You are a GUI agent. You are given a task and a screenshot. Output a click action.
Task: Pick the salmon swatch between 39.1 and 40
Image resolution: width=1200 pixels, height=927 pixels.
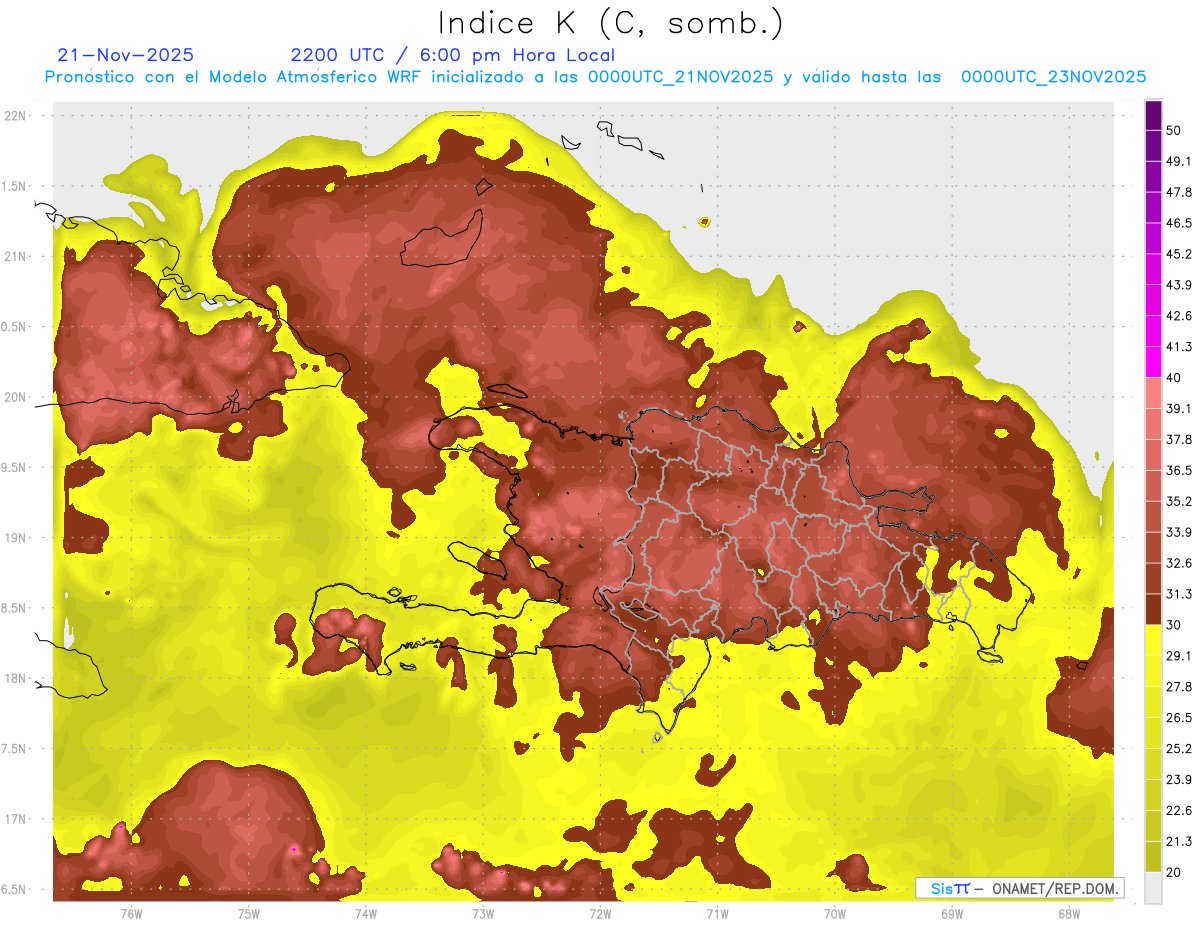1153,393
